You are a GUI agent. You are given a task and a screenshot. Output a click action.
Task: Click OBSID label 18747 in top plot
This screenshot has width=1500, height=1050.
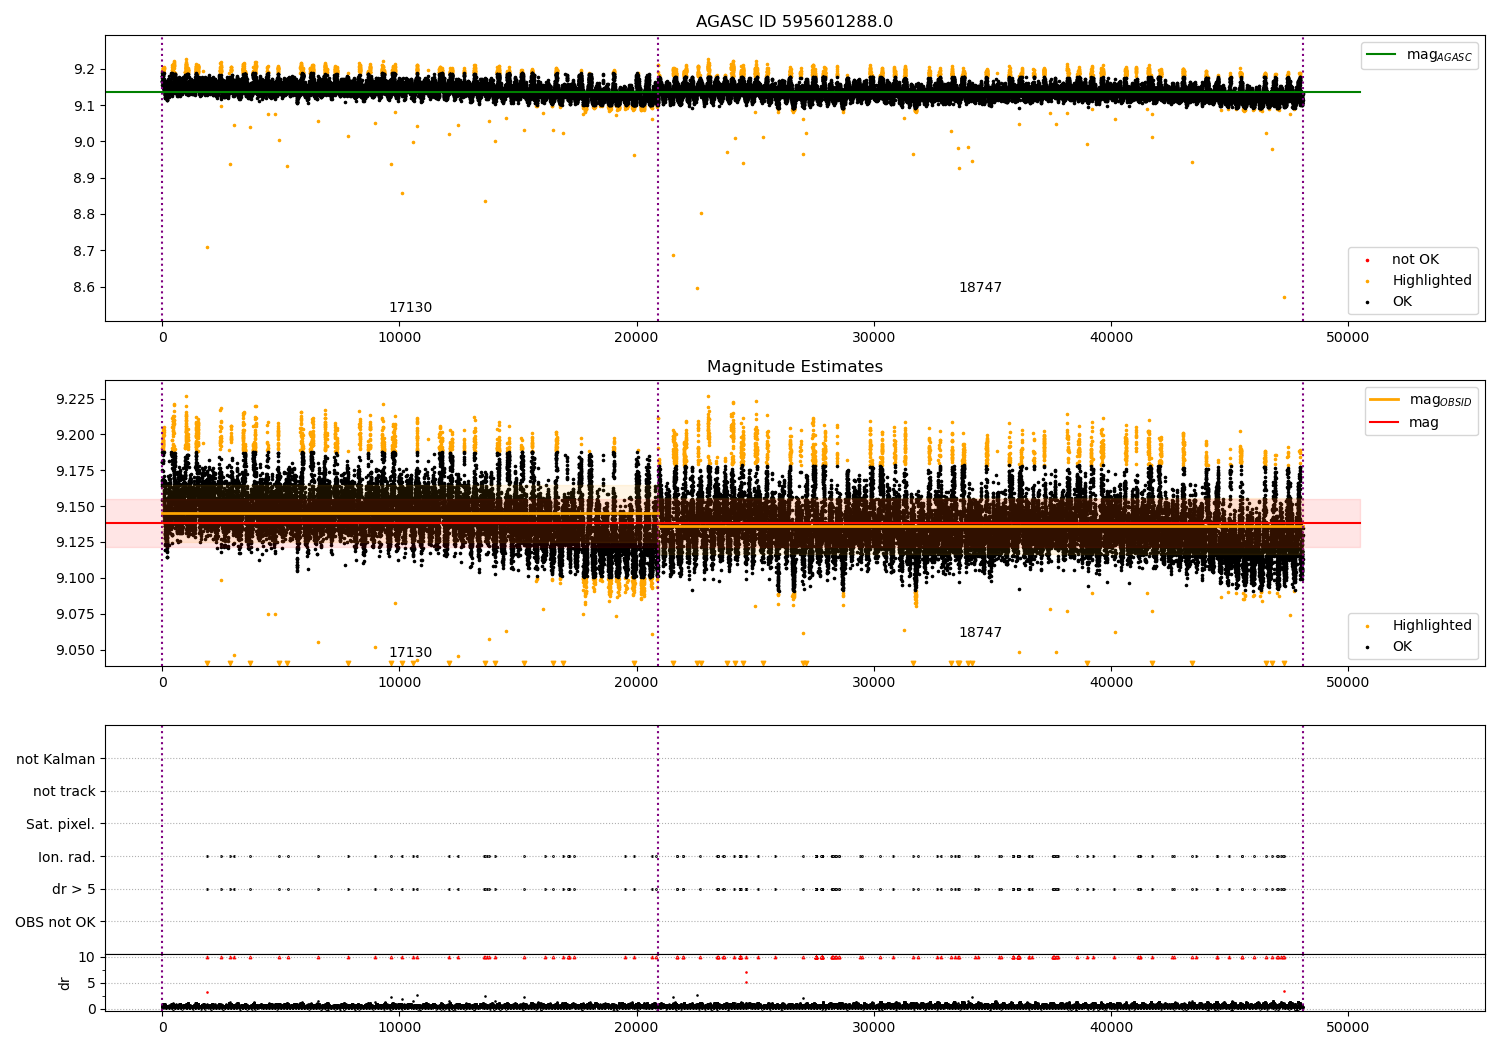[980, 288]
